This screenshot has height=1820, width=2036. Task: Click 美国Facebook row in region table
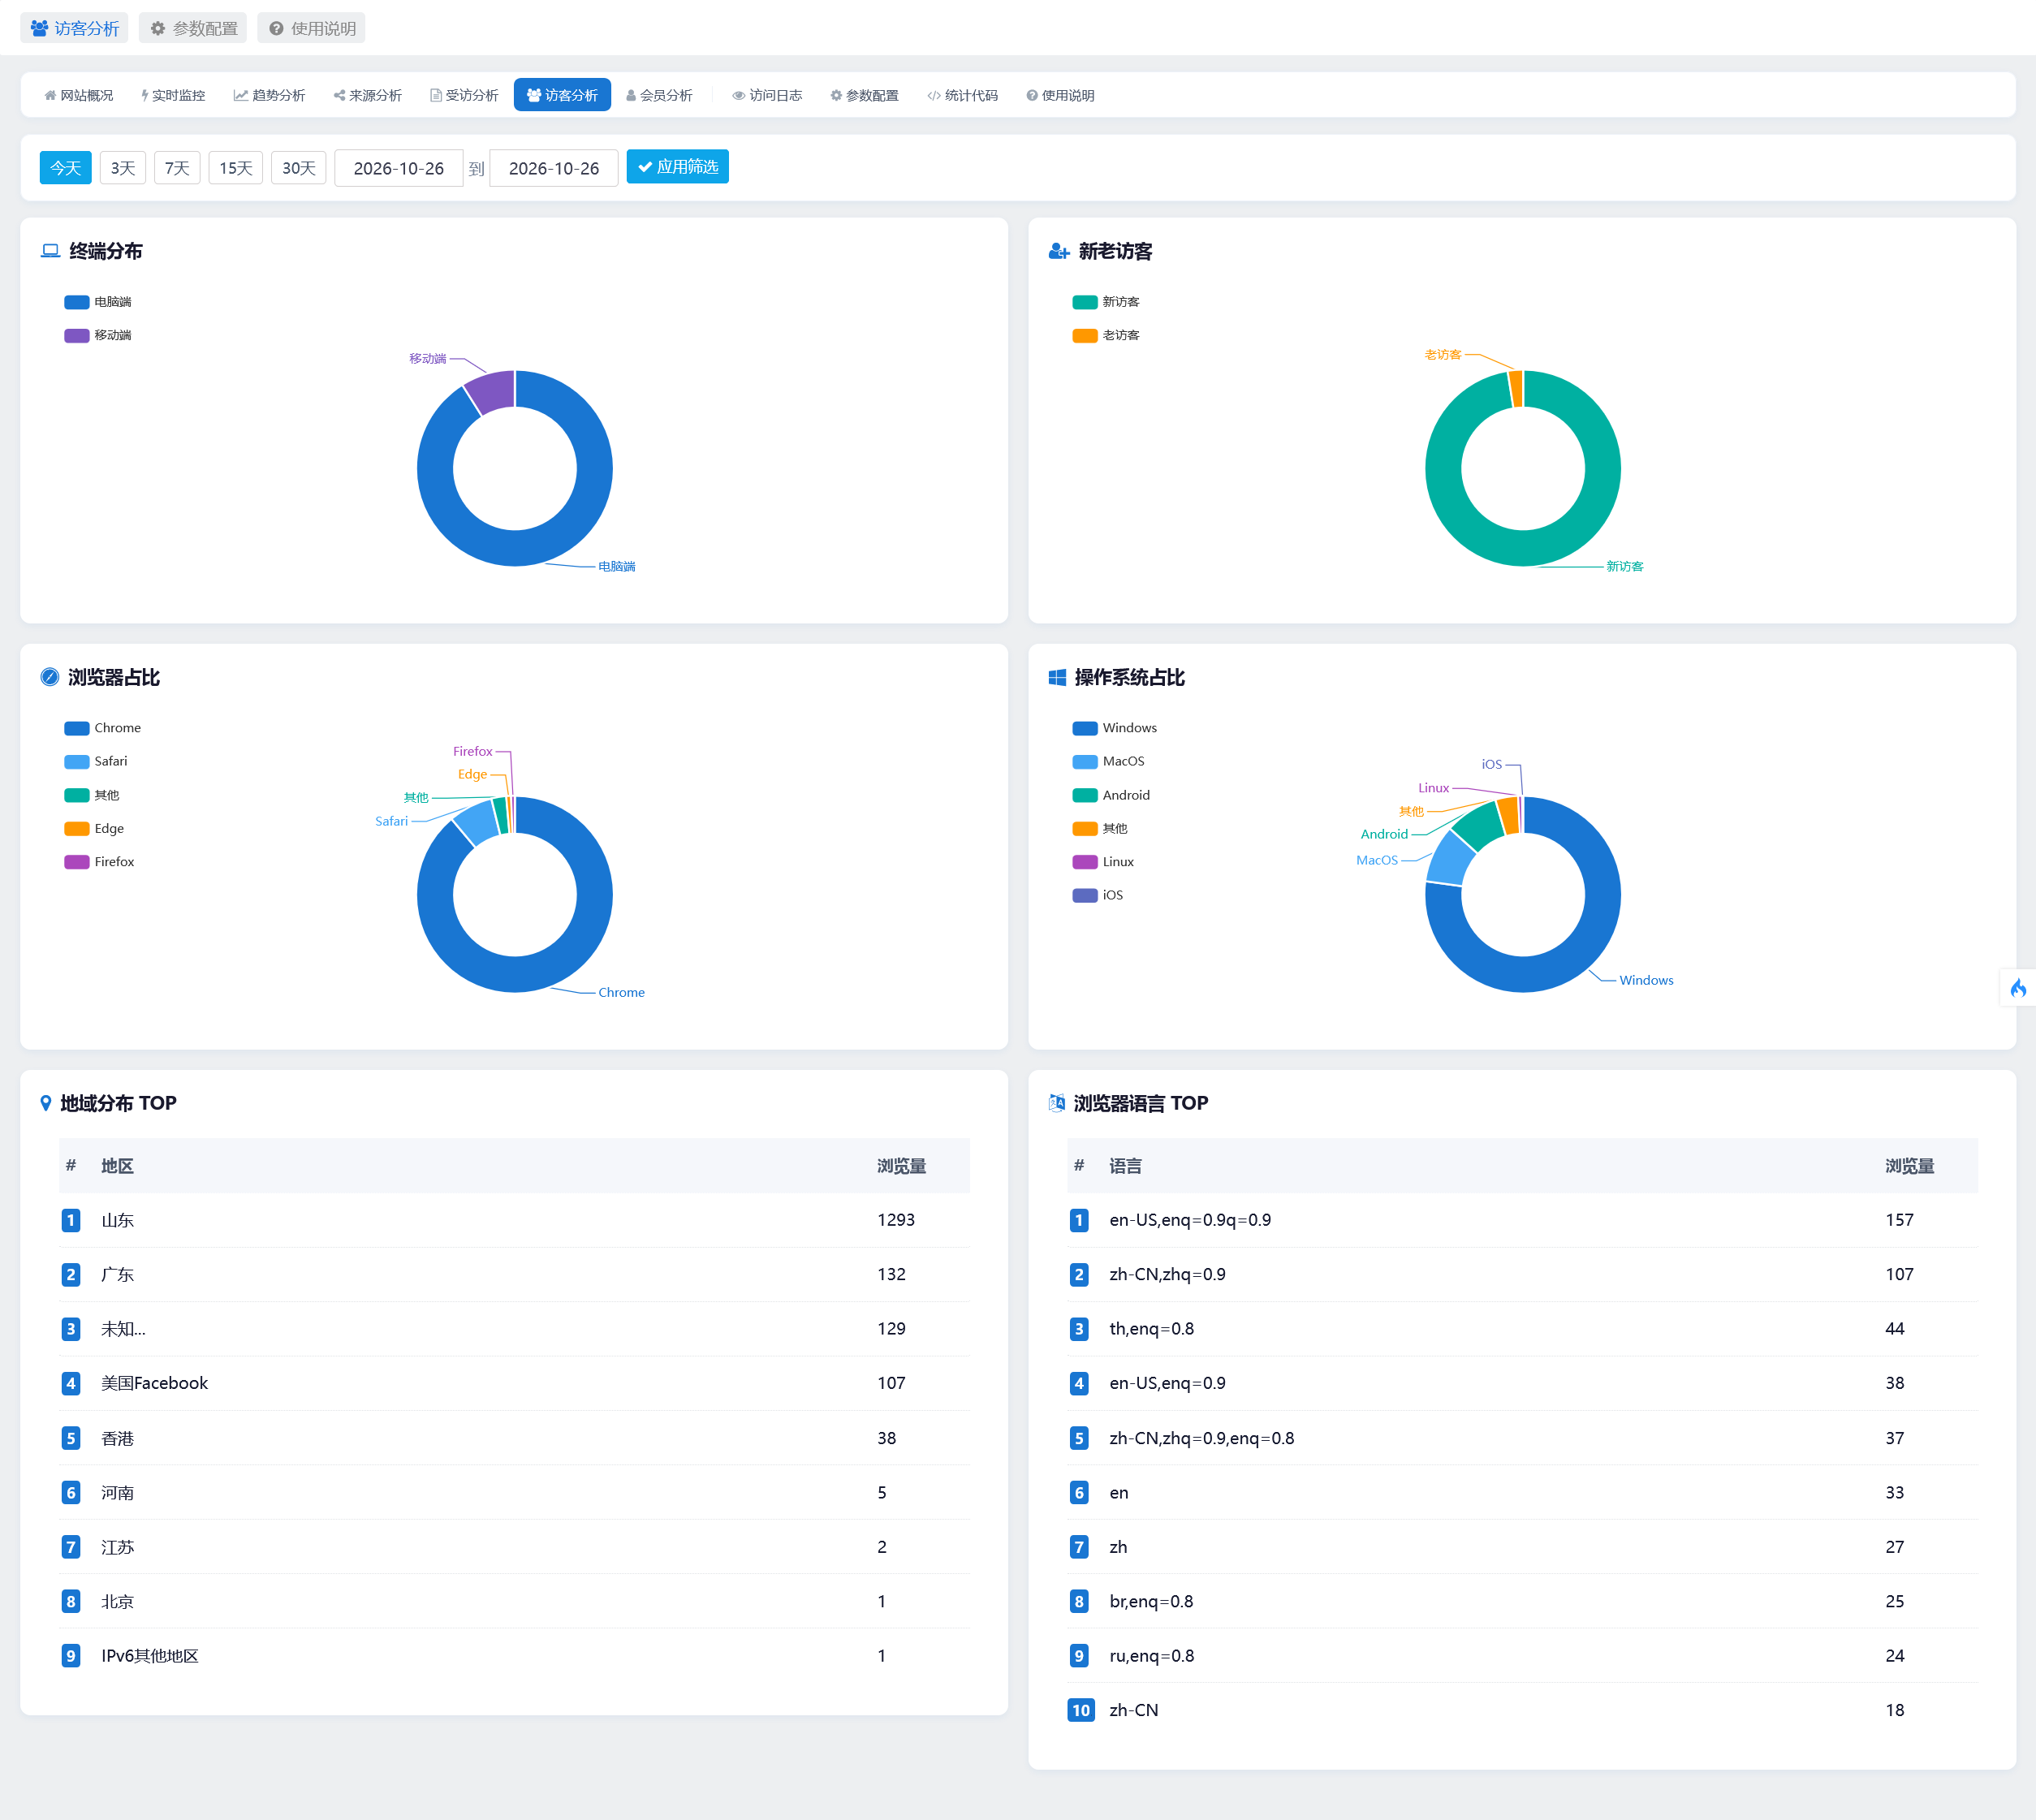coord(514,1383)
